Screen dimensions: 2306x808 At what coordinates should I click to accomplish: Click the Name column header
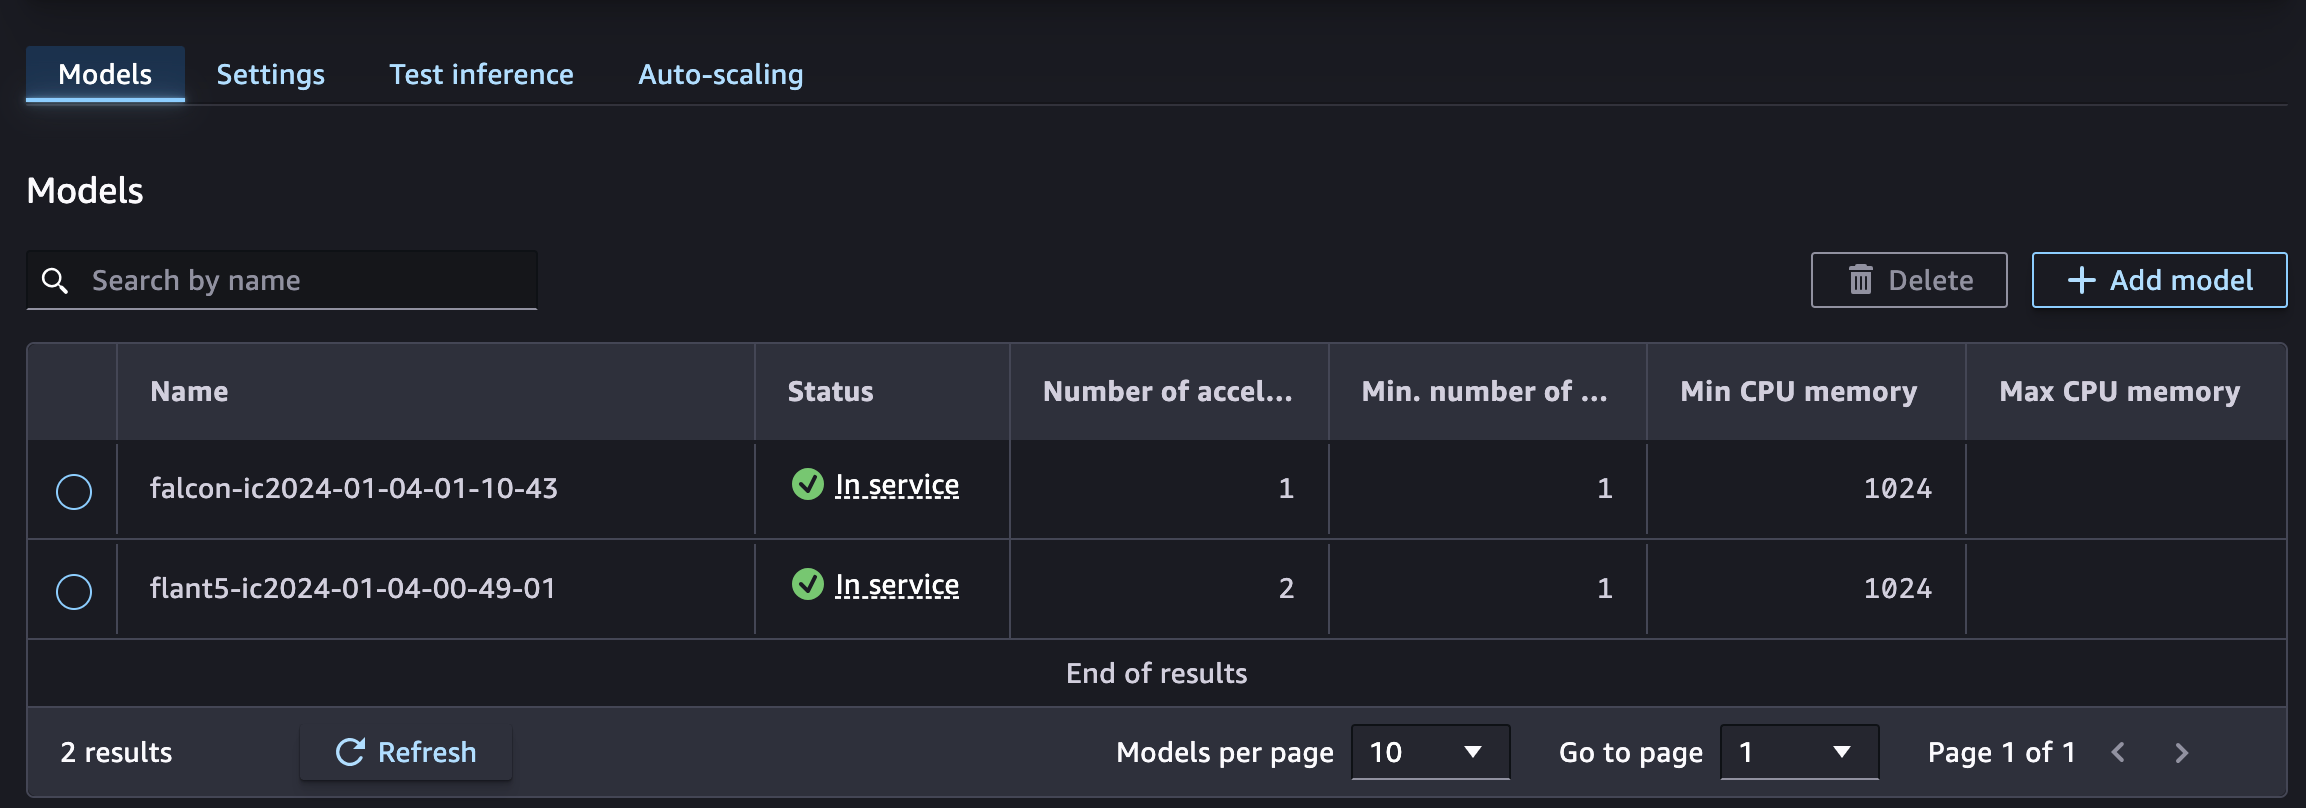click(x=189, y=391)
